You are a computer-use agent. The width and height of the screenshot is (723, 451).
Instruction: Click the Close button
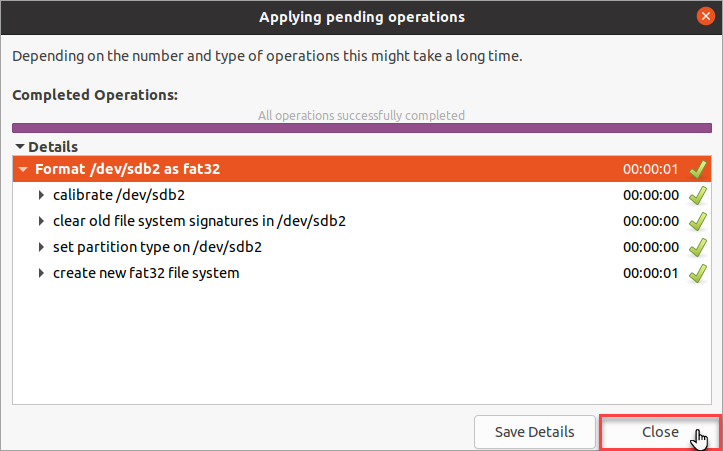[x=660, y=432]
